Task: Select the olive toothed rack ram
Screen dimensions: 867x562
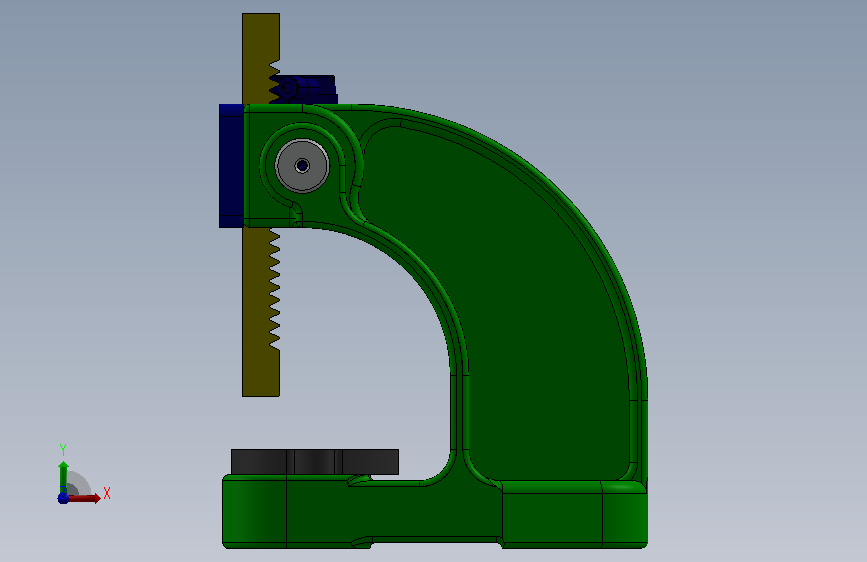Action: click(259, 310)
